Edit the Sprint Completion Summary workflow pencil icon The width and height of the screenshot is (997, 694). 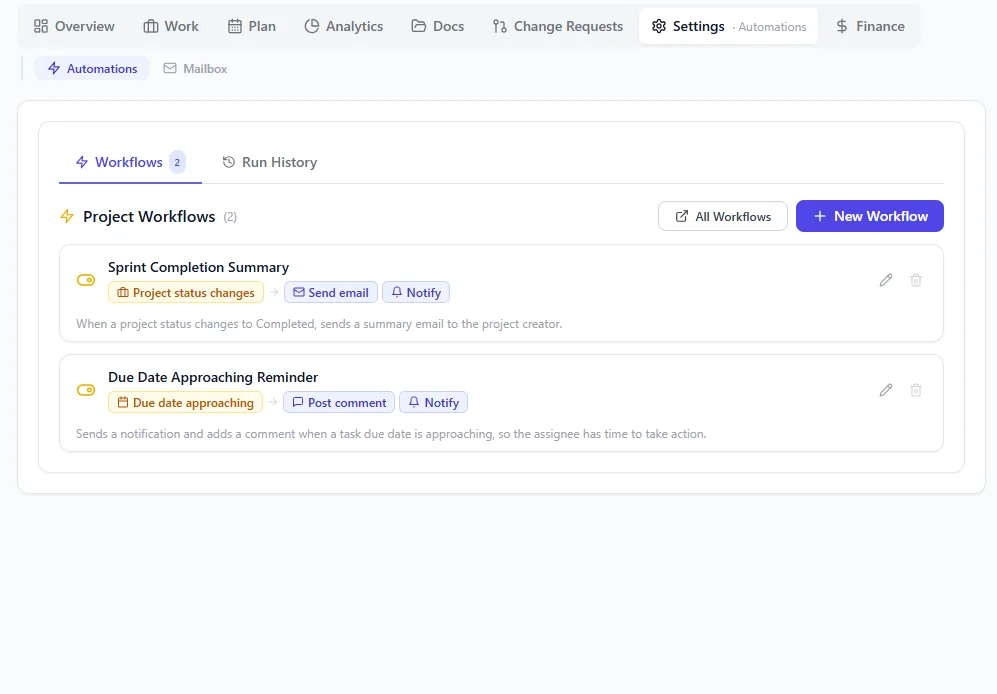click(x=886, y=280)
